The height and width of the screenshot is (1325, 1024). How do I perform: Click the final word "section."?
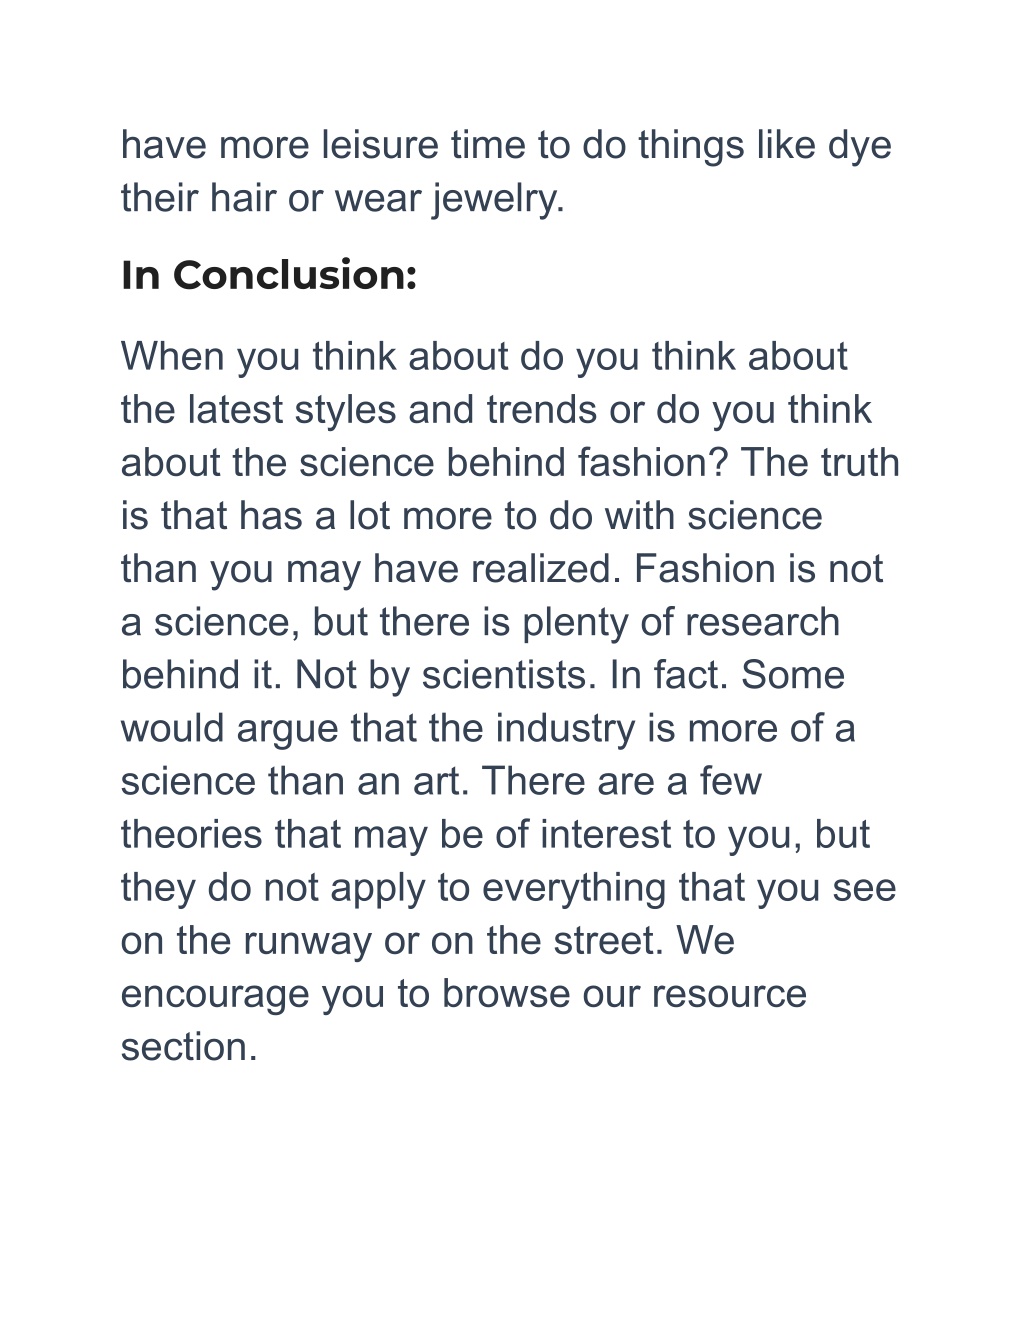[x=189, y=1047]
